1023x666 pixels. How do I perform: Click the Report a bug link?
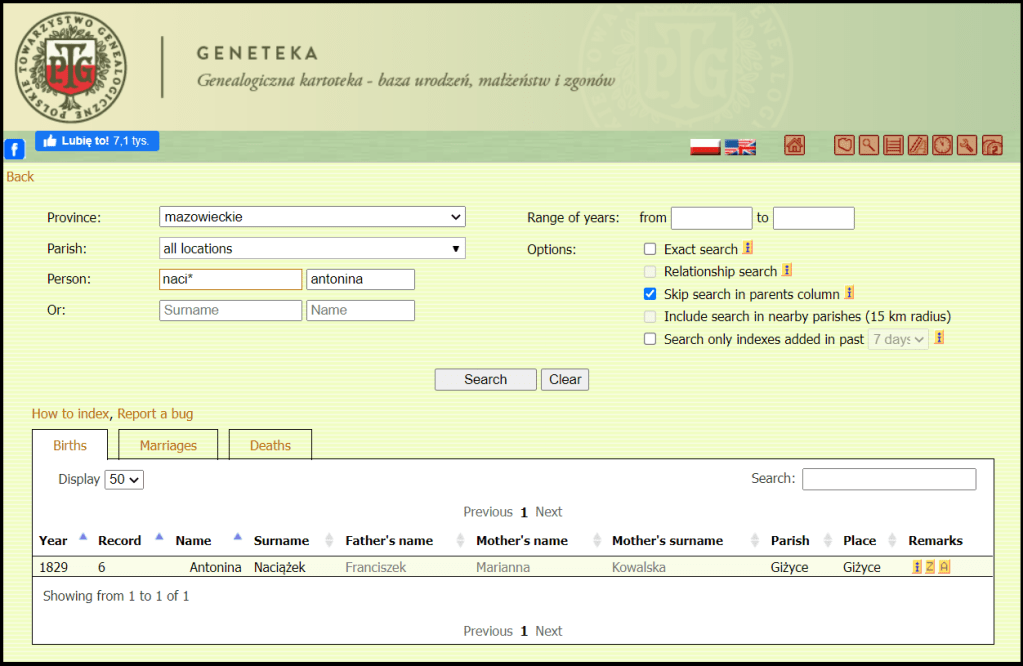pyautogui.click(x=155, y=414)
